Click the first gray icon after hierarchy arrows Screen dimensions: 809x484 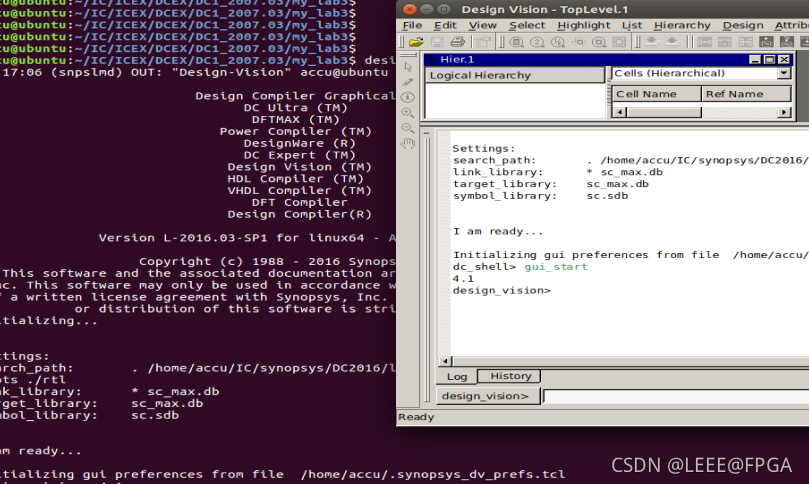tap(704, 42)
